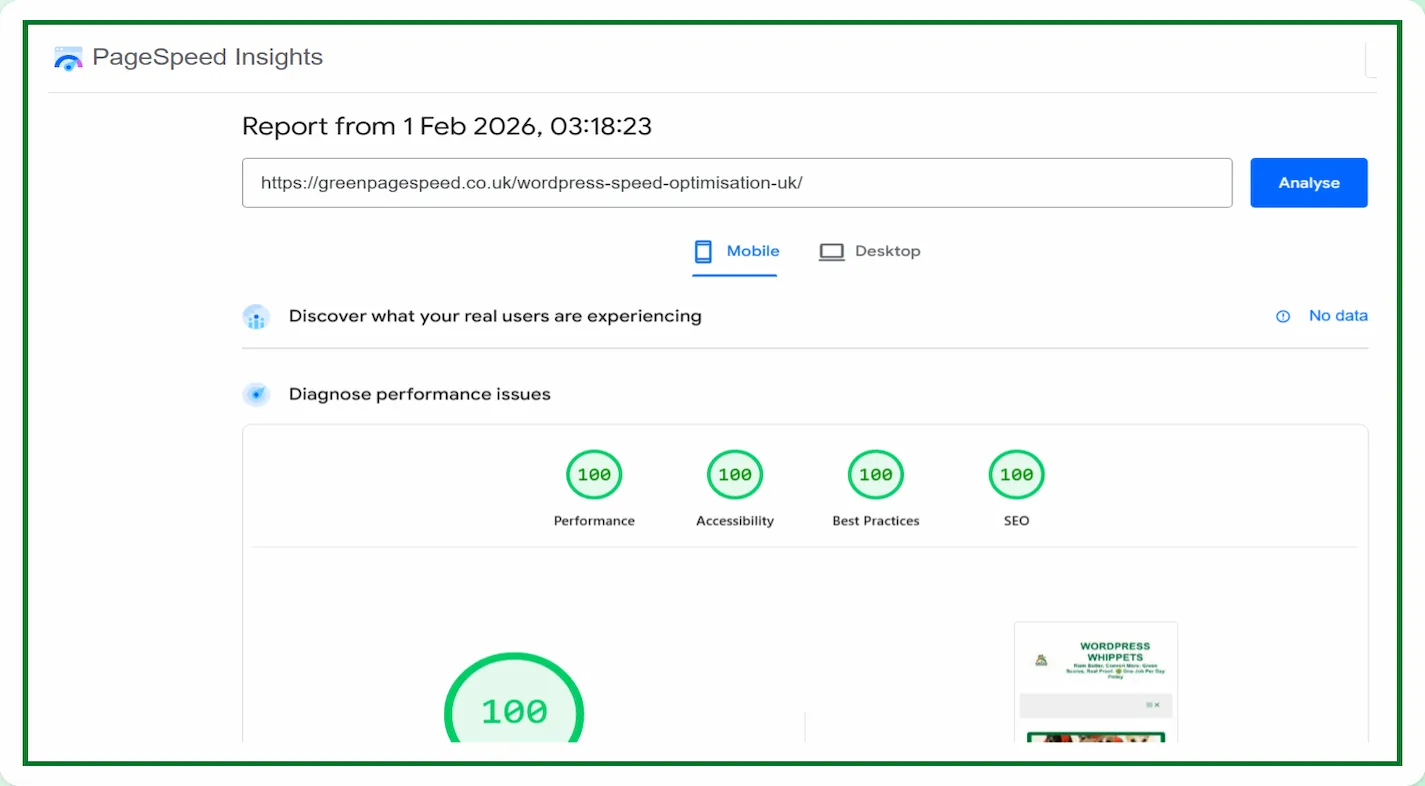1425x786 pixels.
Task: Click the Discover real users experiencing heading
Action: pos(495,316)
